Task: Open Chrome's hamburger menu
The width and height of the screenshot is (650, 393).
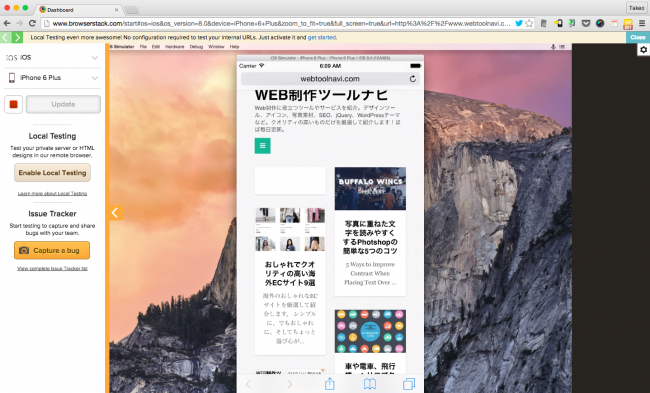Action: coord(642,24)
